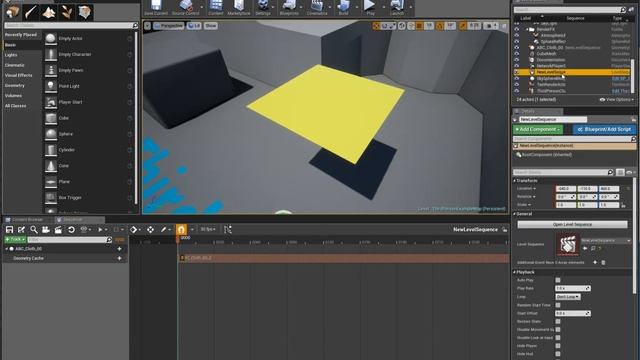Click Play in the main toolbar

(370, 8)
